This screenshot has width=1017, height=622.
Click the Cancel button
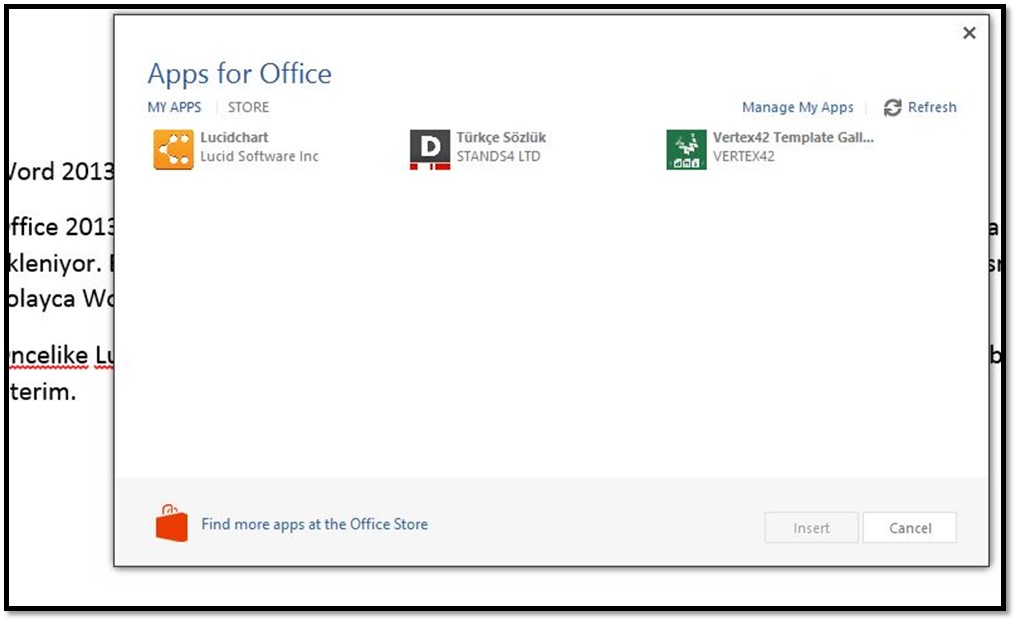click(x=910, y=528)
